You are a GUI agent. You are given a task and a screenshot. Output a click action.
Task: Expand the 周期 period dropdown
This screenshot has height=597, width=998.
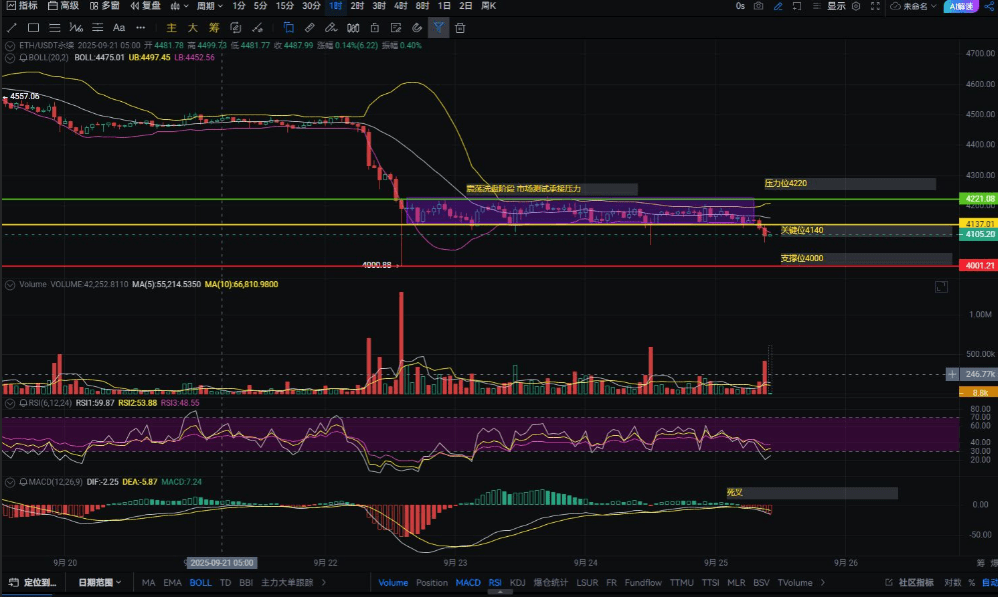(209, 6)
